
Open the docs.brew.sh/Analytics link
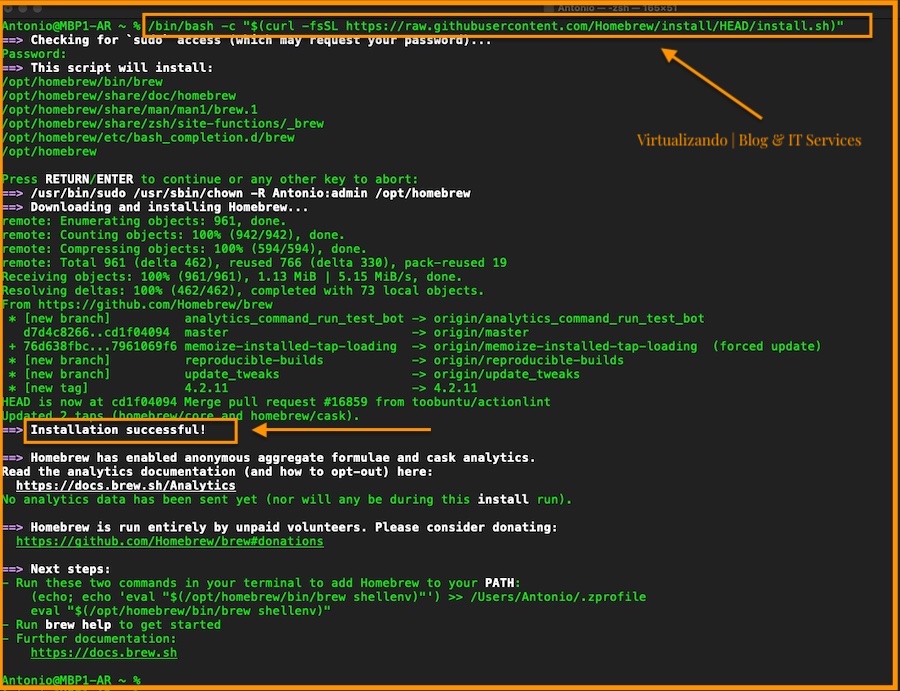click(x=126, y=486)
